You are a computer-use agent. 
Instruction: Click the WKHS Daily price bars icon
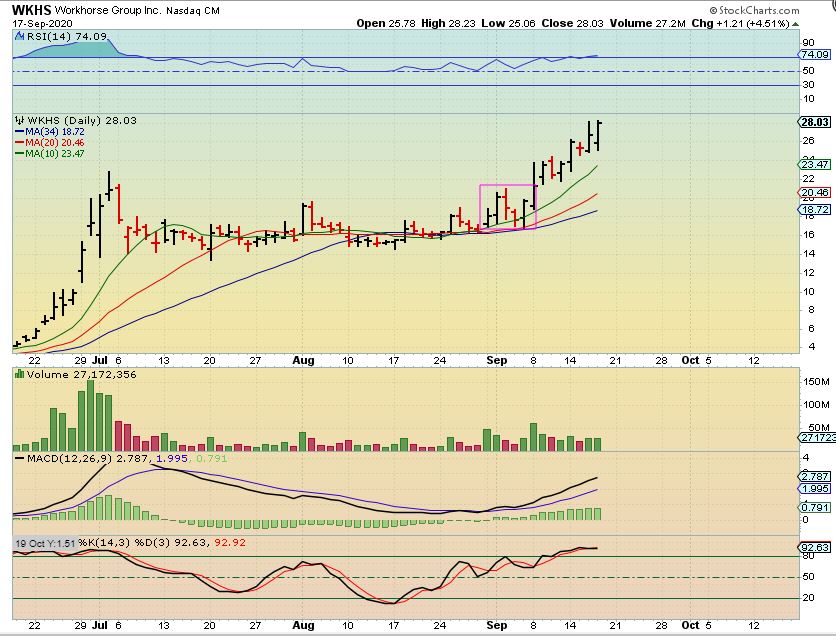pyautogui.click(x=20, y=120)
